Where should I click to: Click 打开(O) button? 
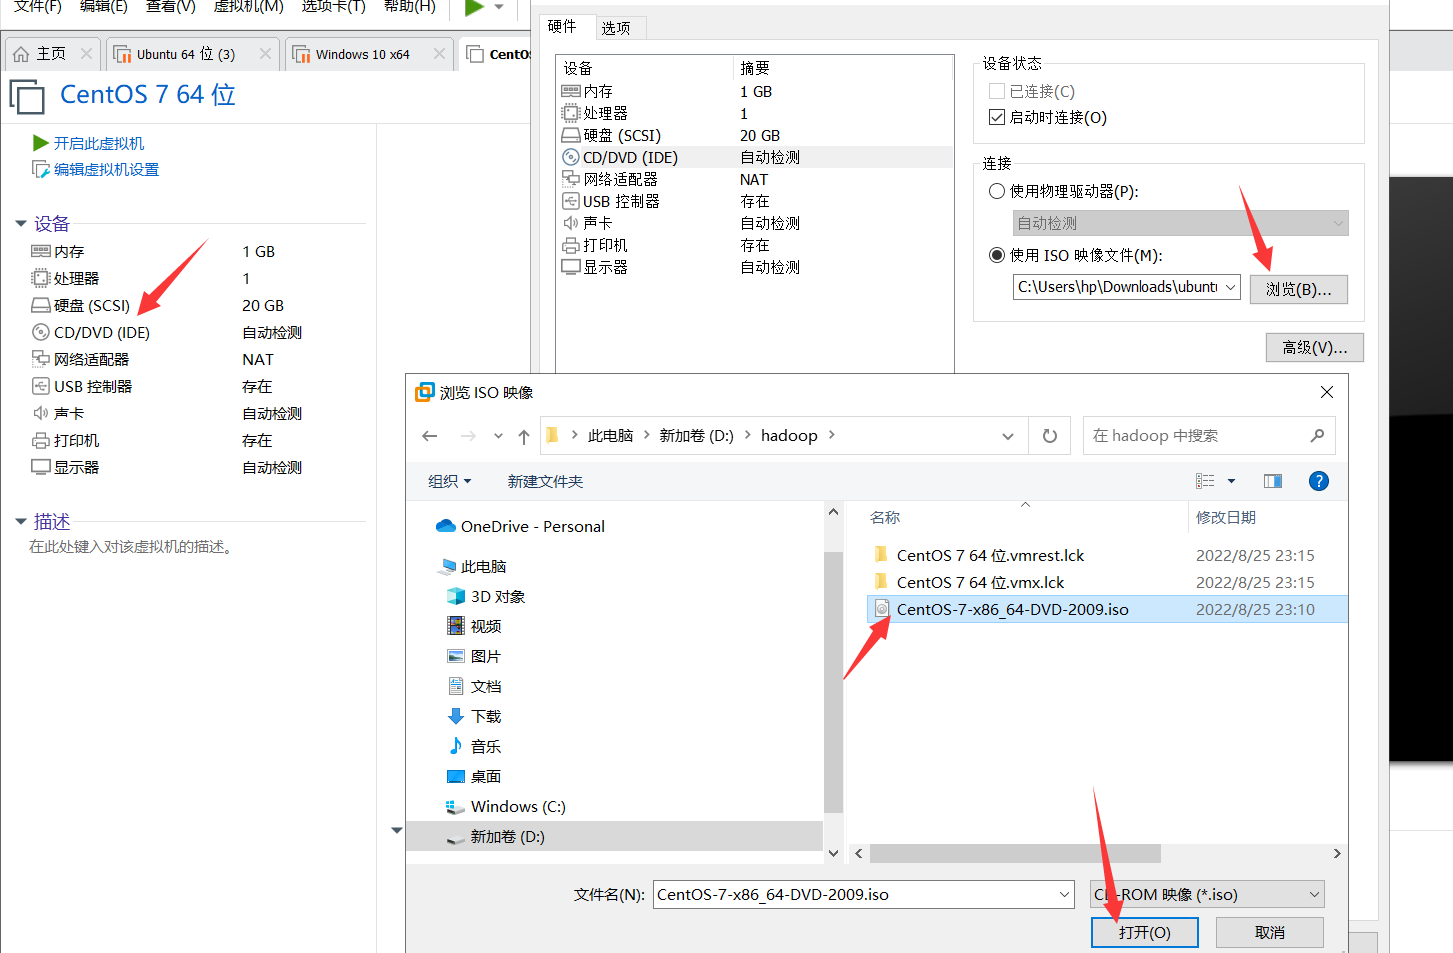coord(1145,932)
